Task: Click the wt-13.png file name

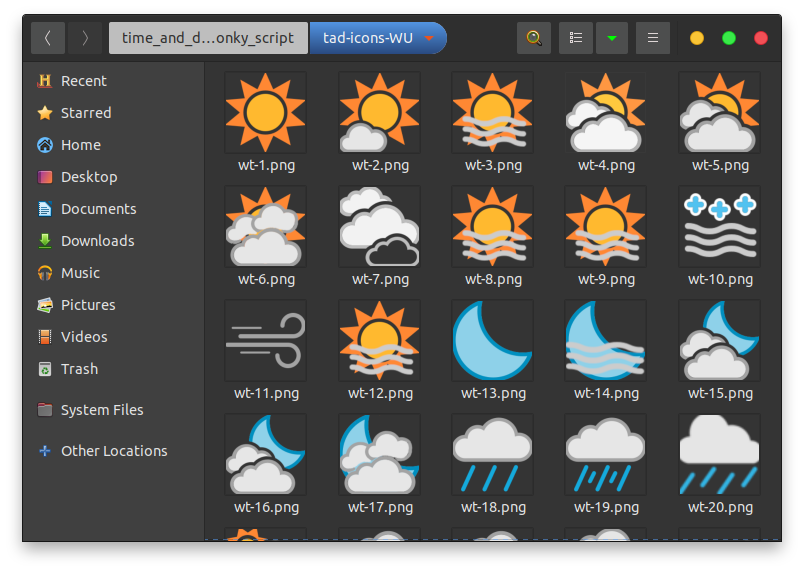Action: click(x=493, y=394)
